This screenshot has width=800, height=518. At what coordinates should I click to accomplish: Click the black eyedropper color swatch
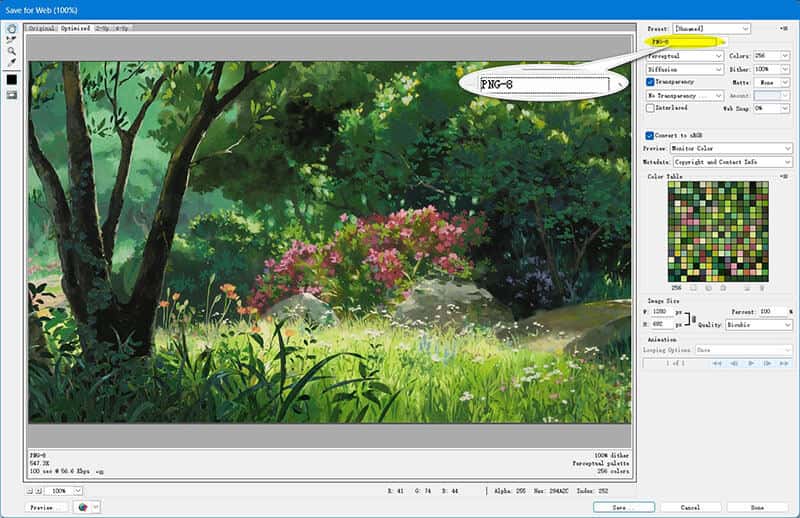pos(12,79)
